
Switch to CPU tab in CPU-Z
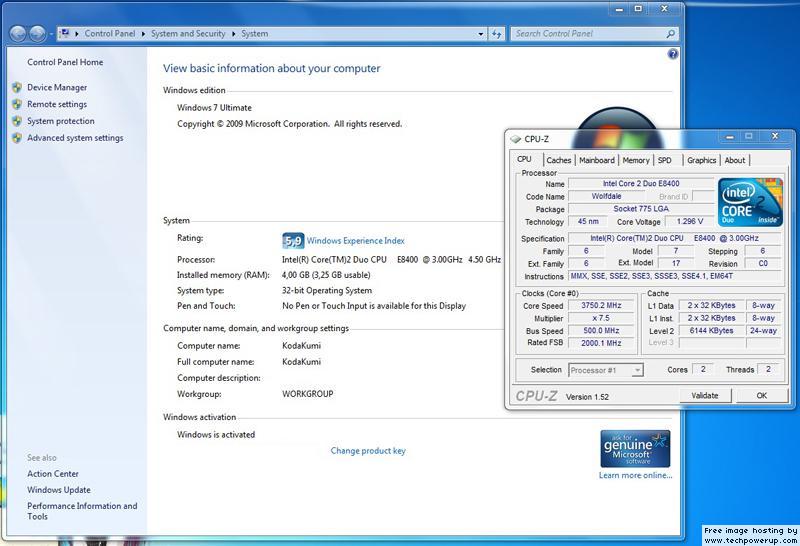524,159
